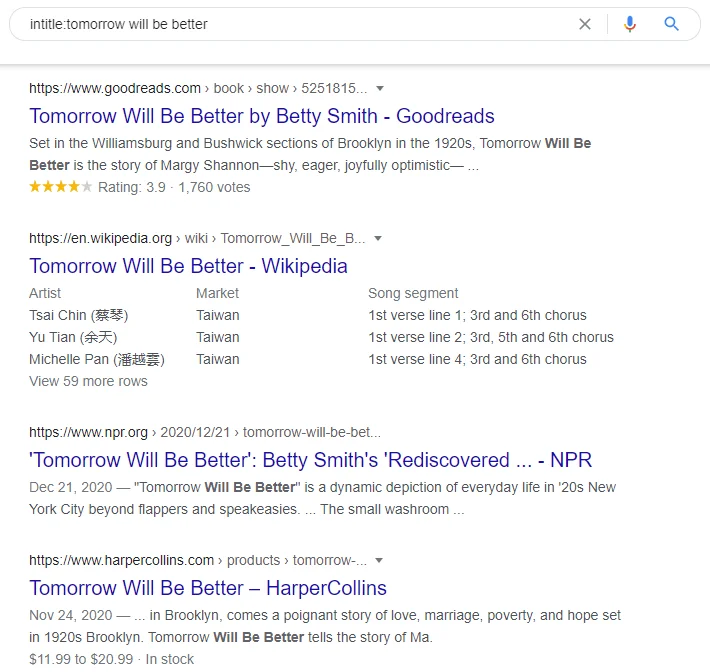Open 'Tomorrow Will Be Better by Betty Smith - Goodreads'
Screen dimensions: 710x672
click(262, 116)
